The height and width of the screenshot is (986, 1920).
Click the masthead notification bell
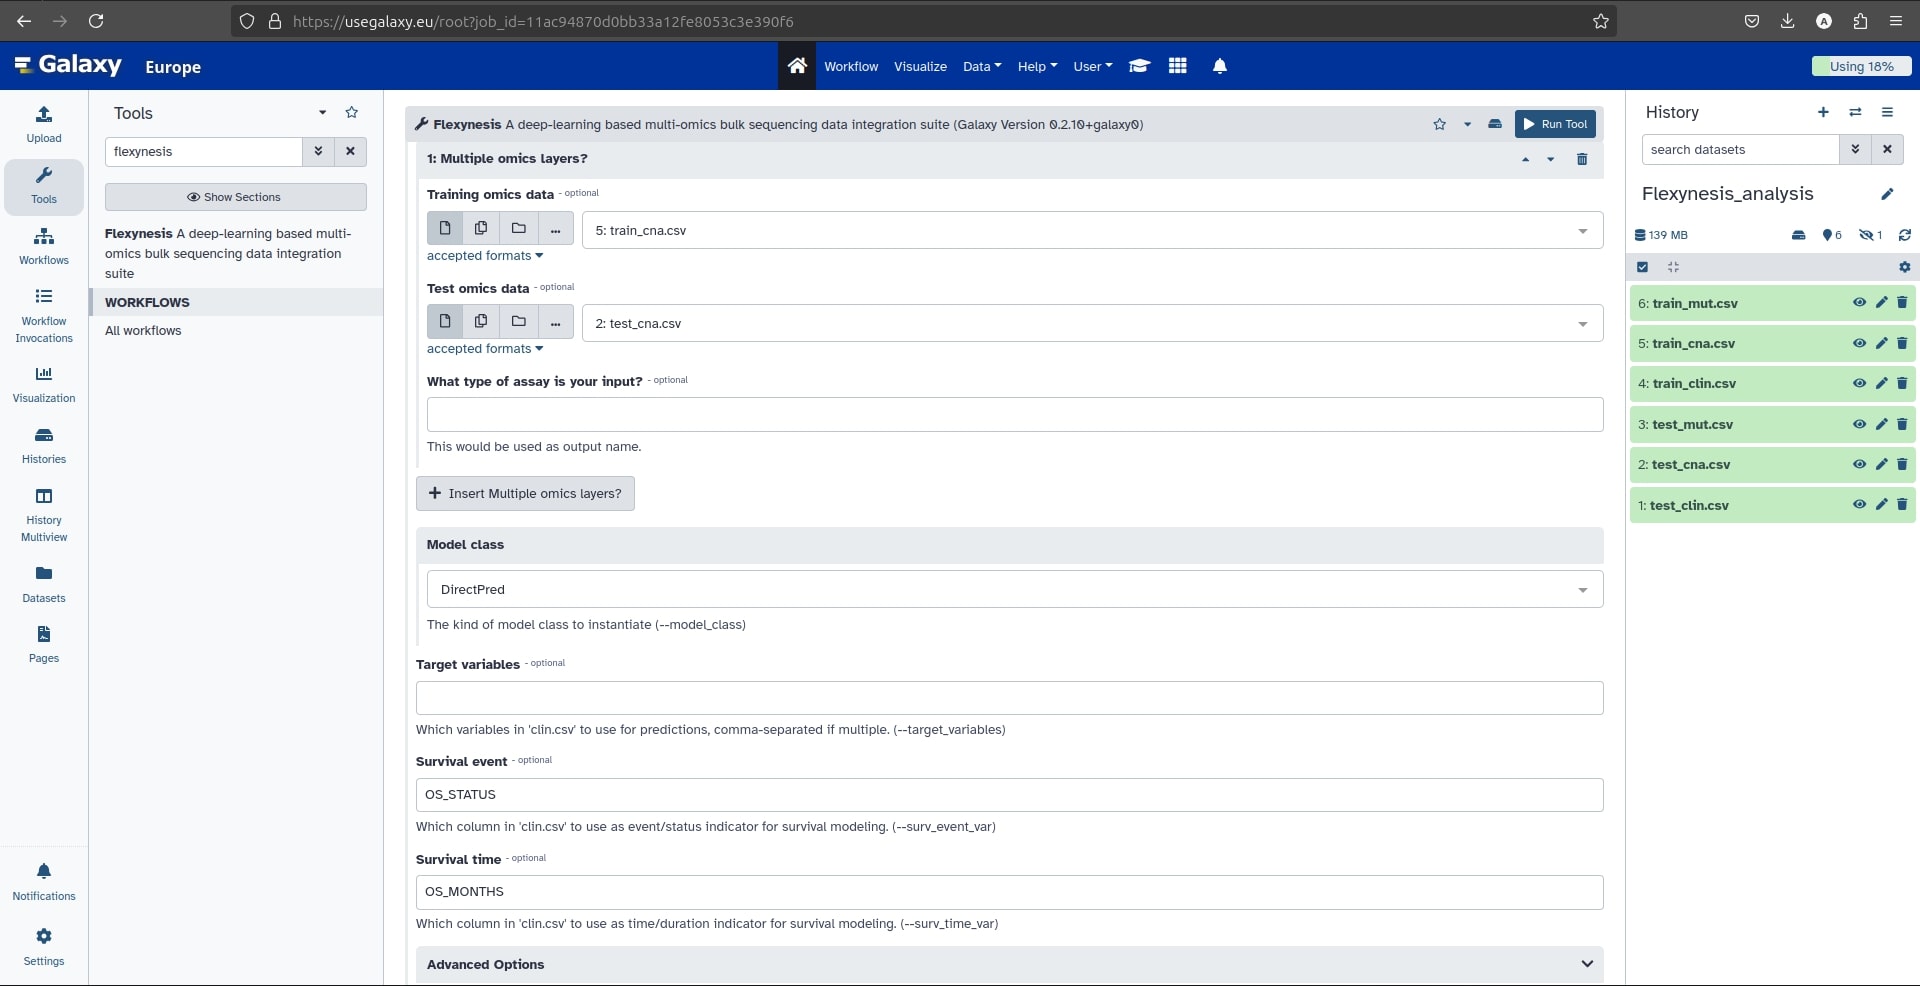pyautogui.click(x=1220, y=66)
